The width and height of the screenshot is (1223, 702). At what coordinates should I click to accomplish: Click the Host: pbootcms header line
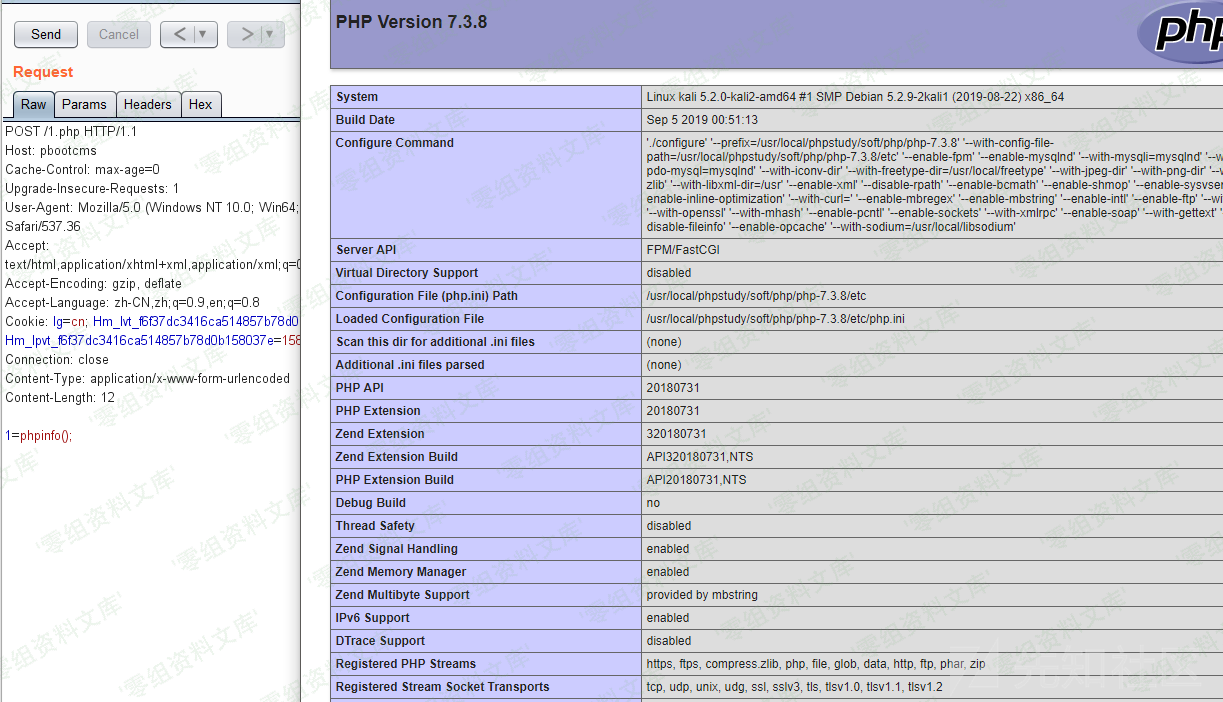tap(52, 150)
